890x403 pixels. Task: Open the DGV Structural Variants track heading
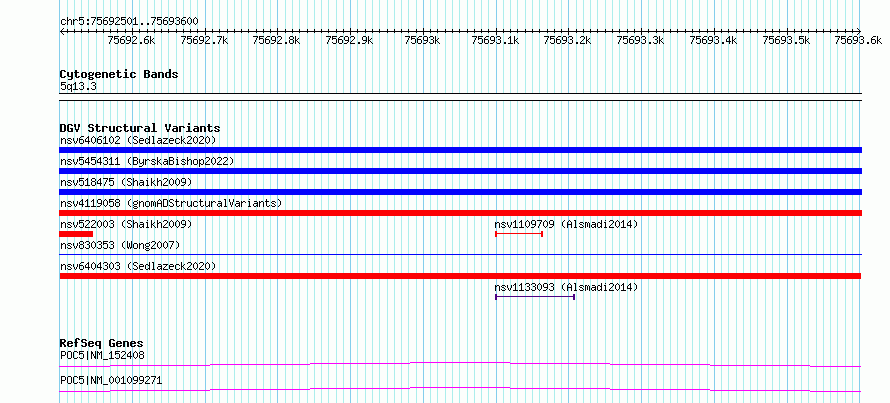(x=140, y=128)
